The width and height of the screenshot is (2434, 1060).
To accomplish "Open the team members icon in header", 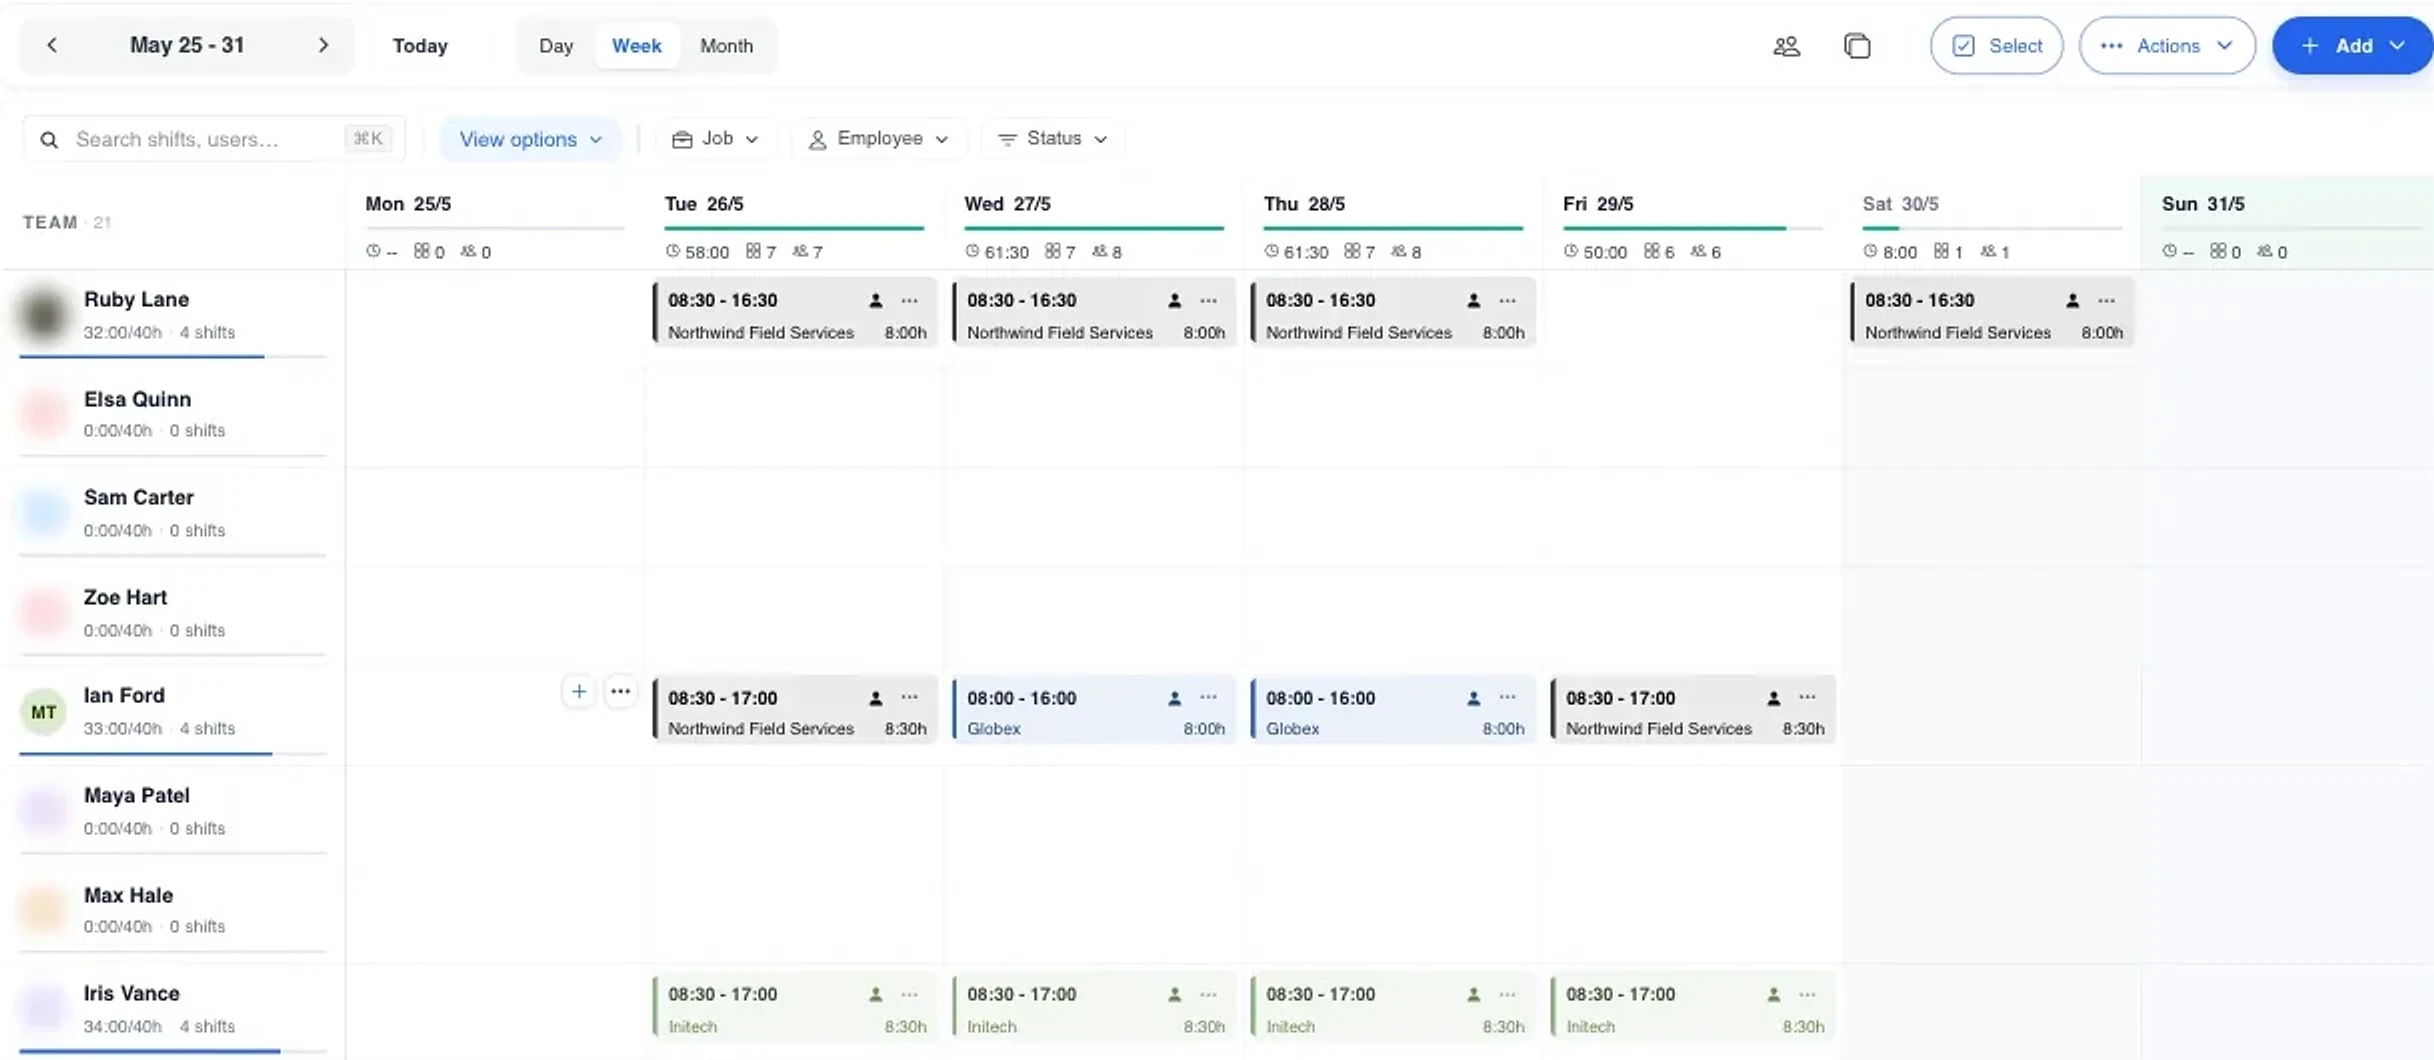I will 1787,46.
